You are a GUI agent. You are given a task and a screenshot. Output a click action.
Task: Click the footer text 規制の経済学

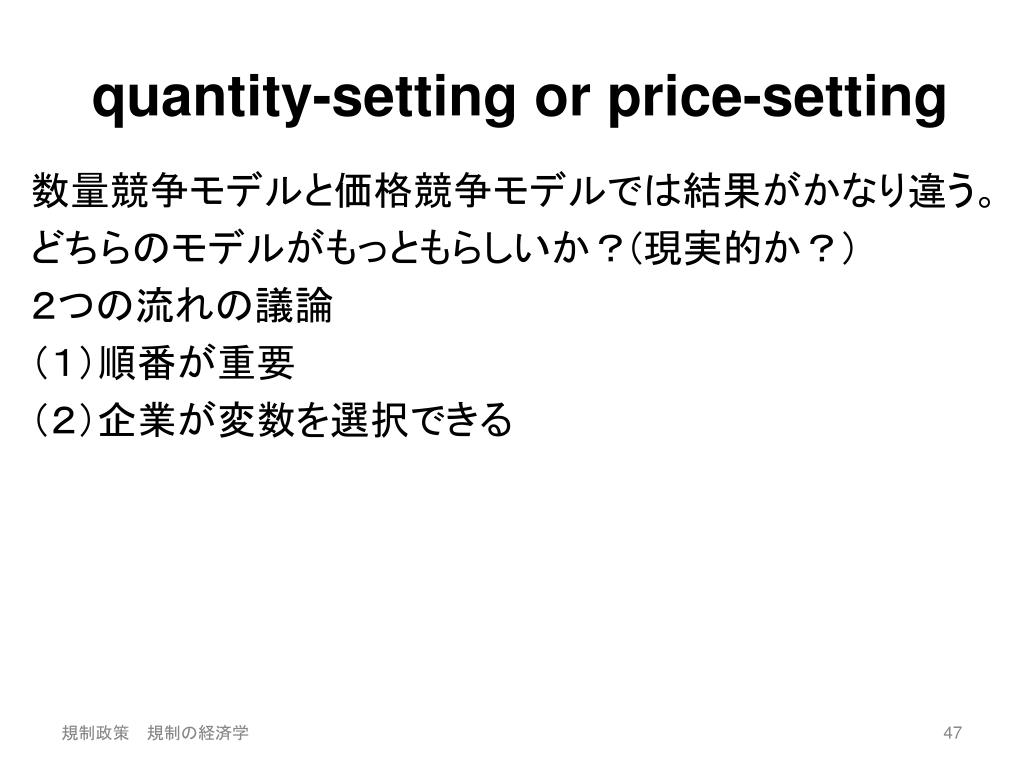[198, 733]
